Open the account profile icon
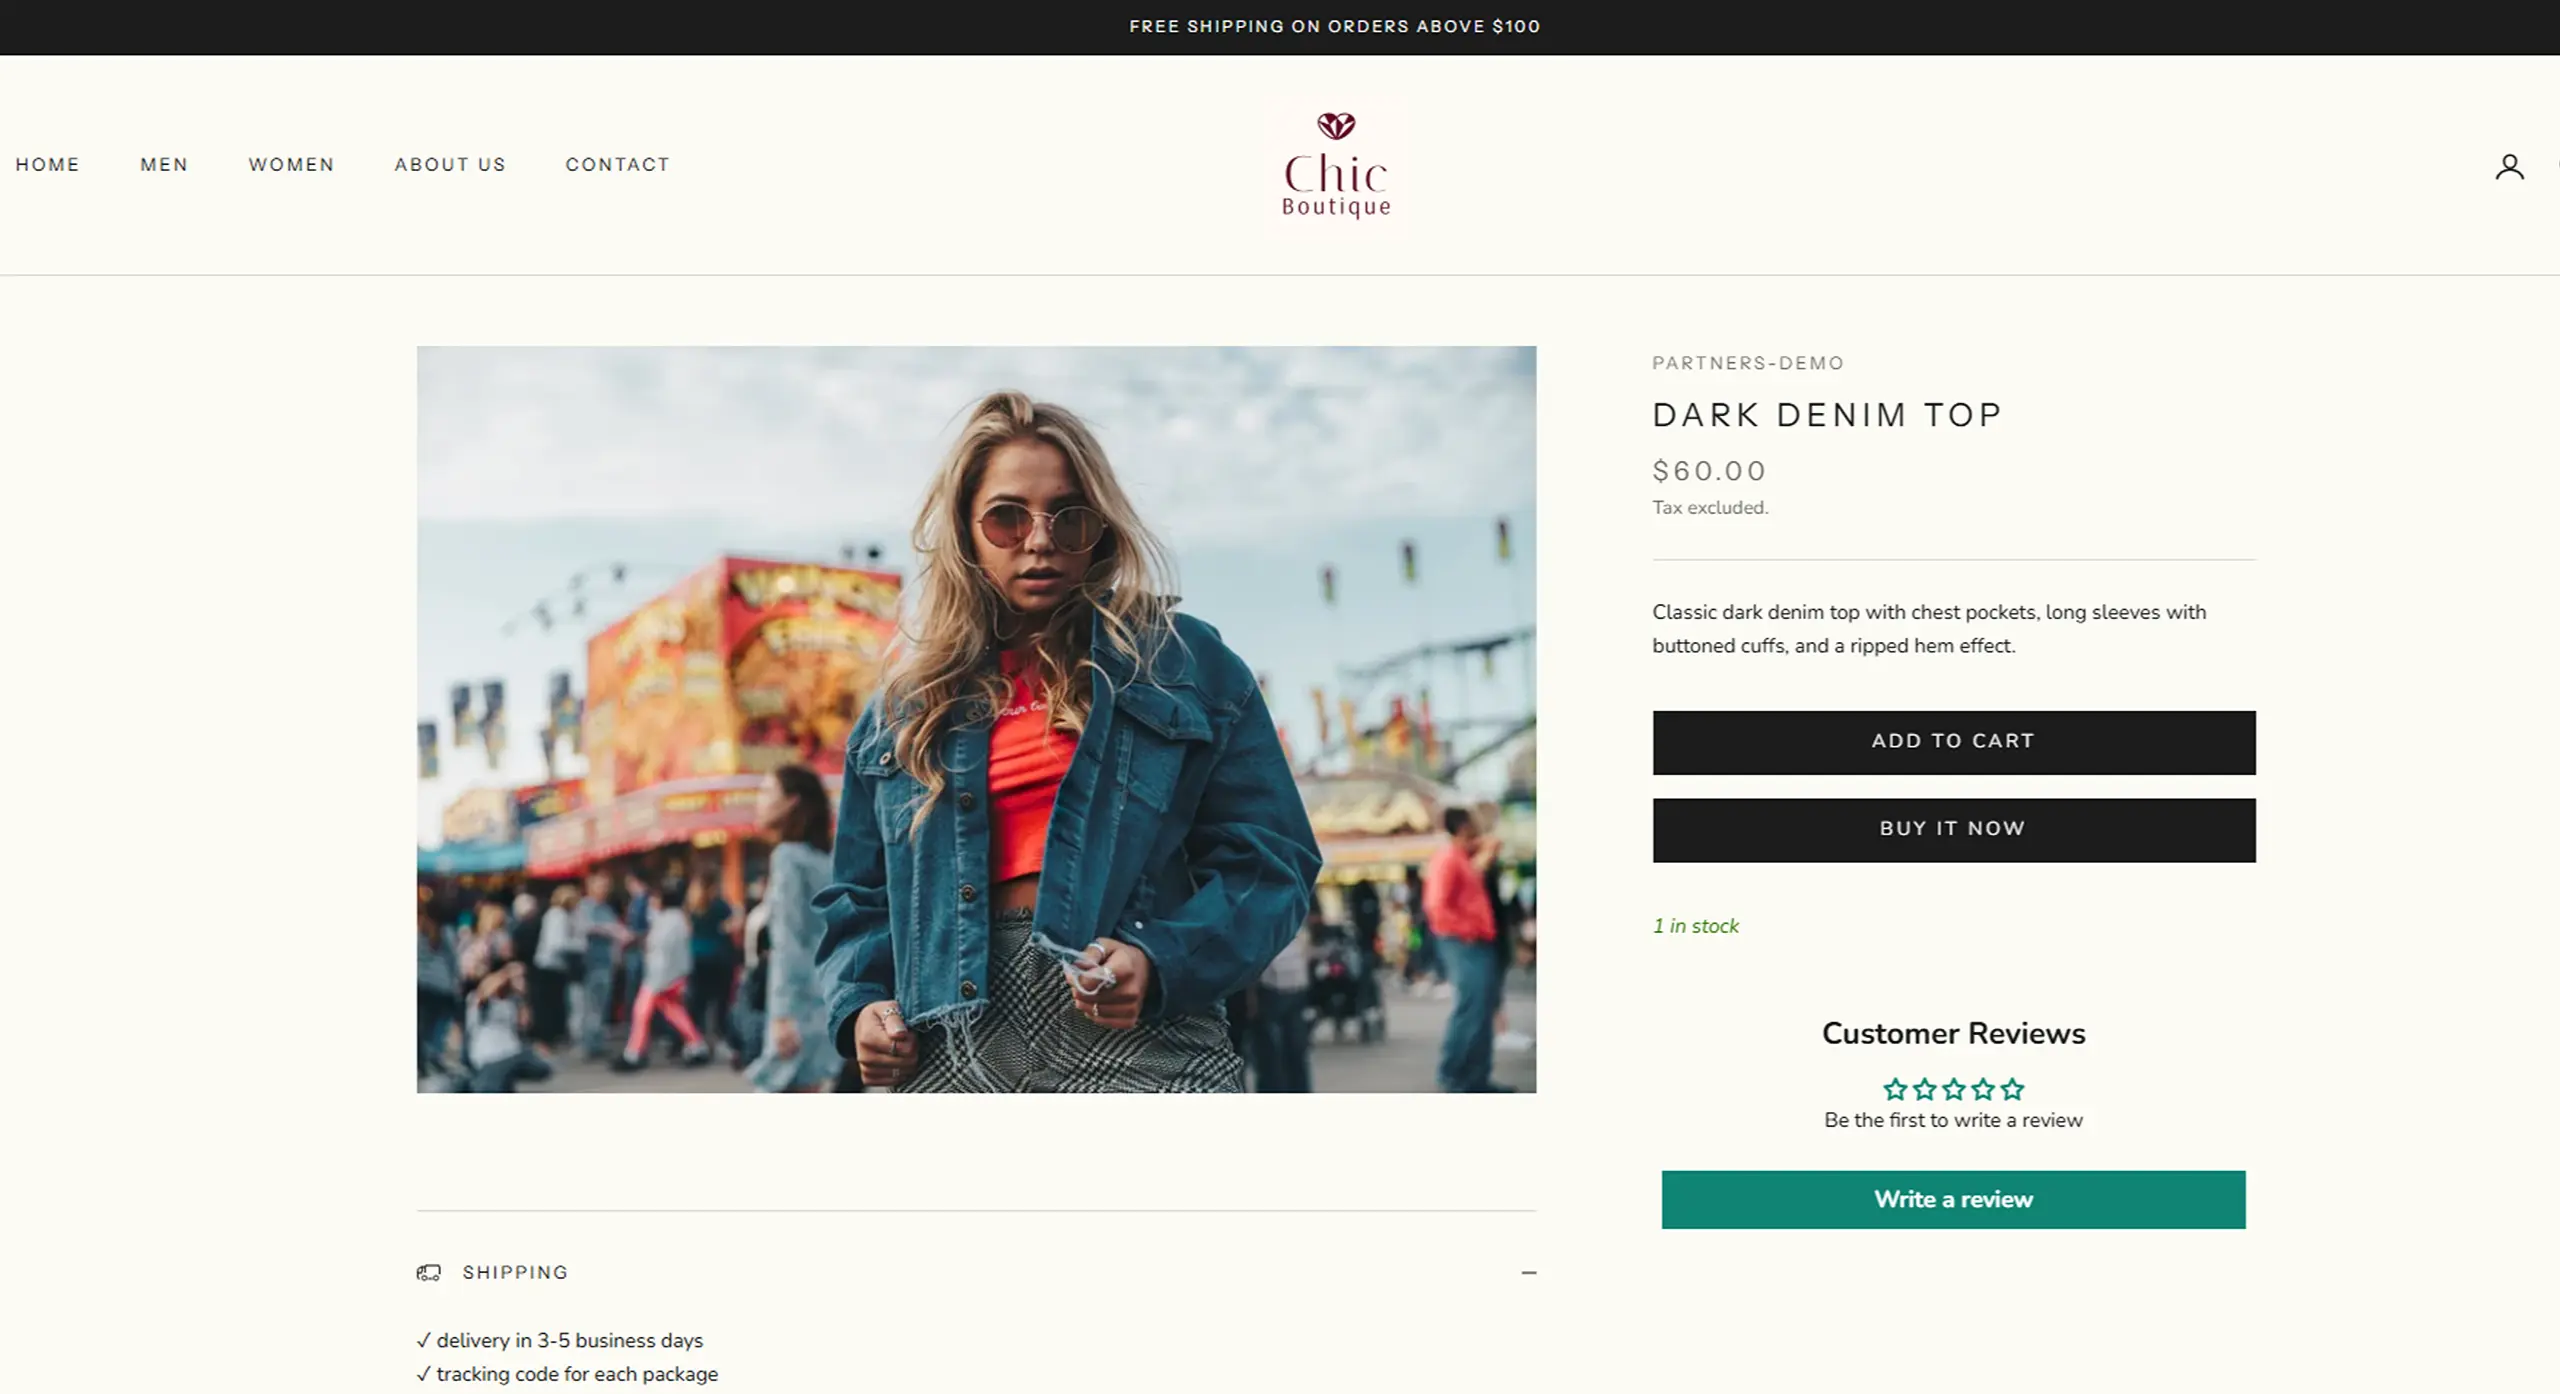The image size is (2560, 1394). click(2509, 166)
